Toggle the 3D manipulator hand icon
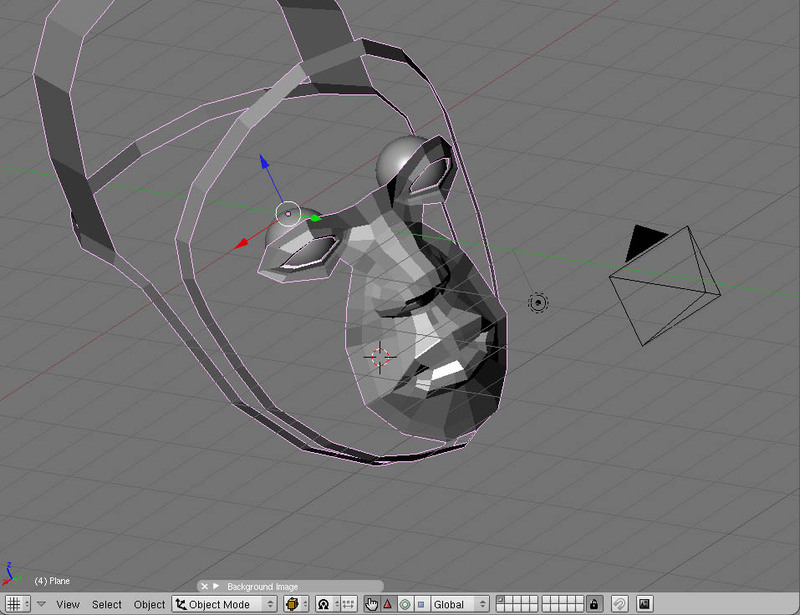The width and height of the screenshot is (800, 615). click(371, 604)
